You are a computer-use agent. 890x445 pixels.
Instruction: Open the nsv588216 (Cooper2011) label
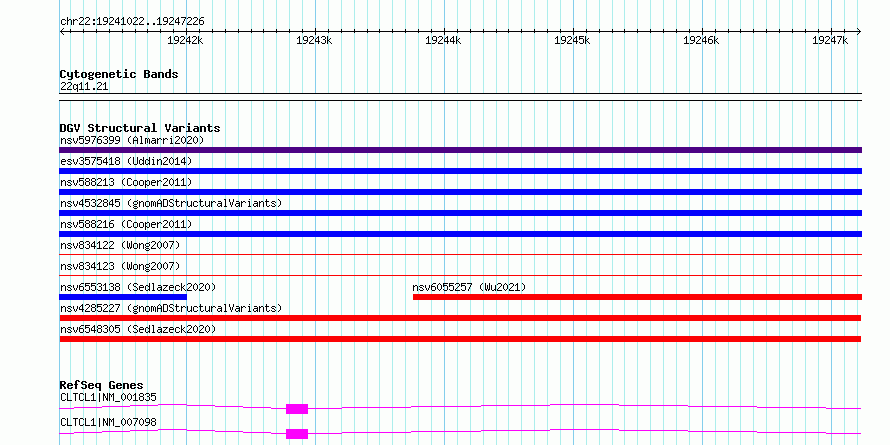(126, 224)
